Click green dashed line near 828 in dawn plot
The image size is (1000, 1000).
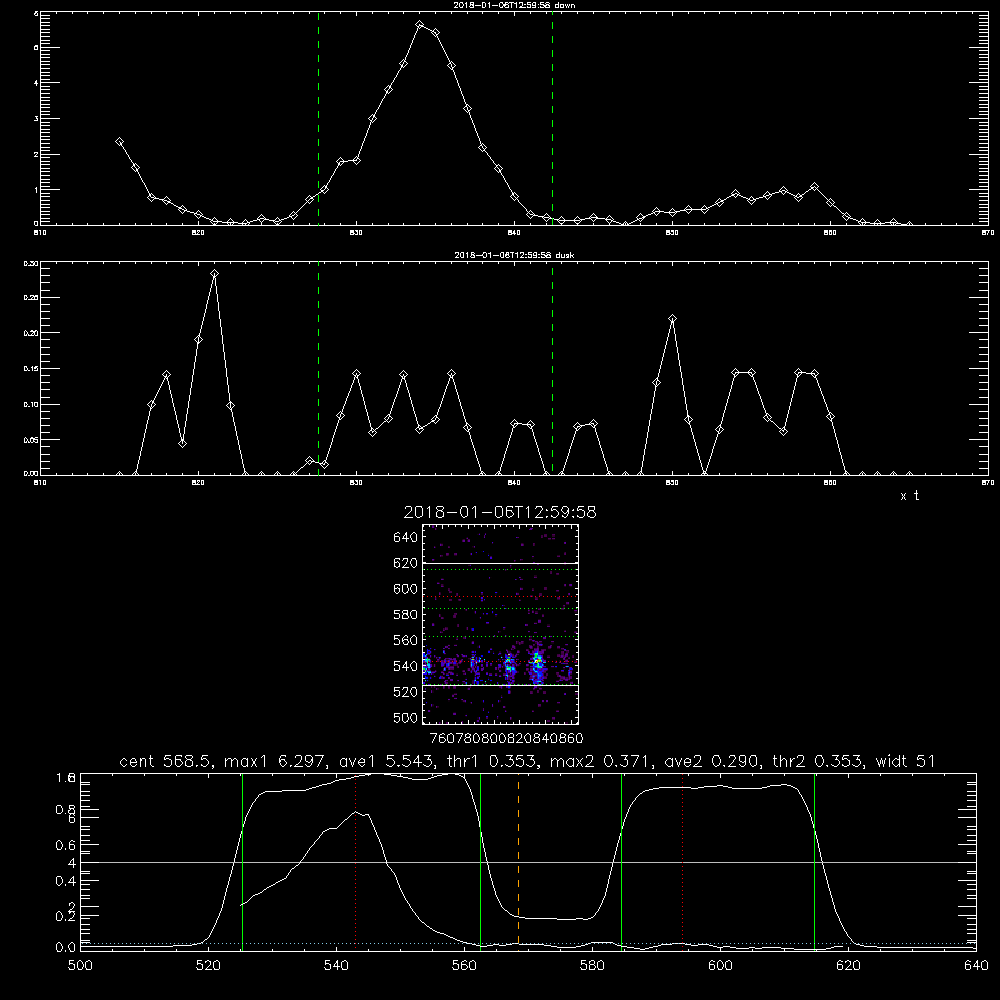point(319,118)
